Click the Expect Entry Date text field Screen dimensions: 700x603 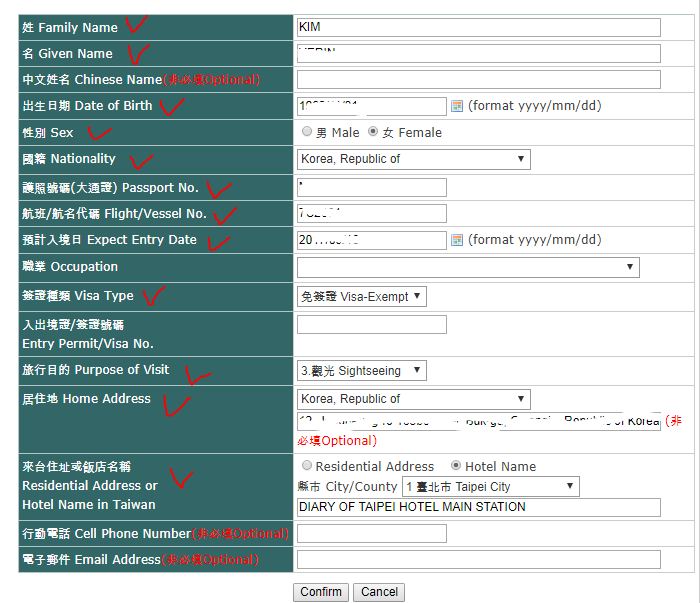[372, 240]
